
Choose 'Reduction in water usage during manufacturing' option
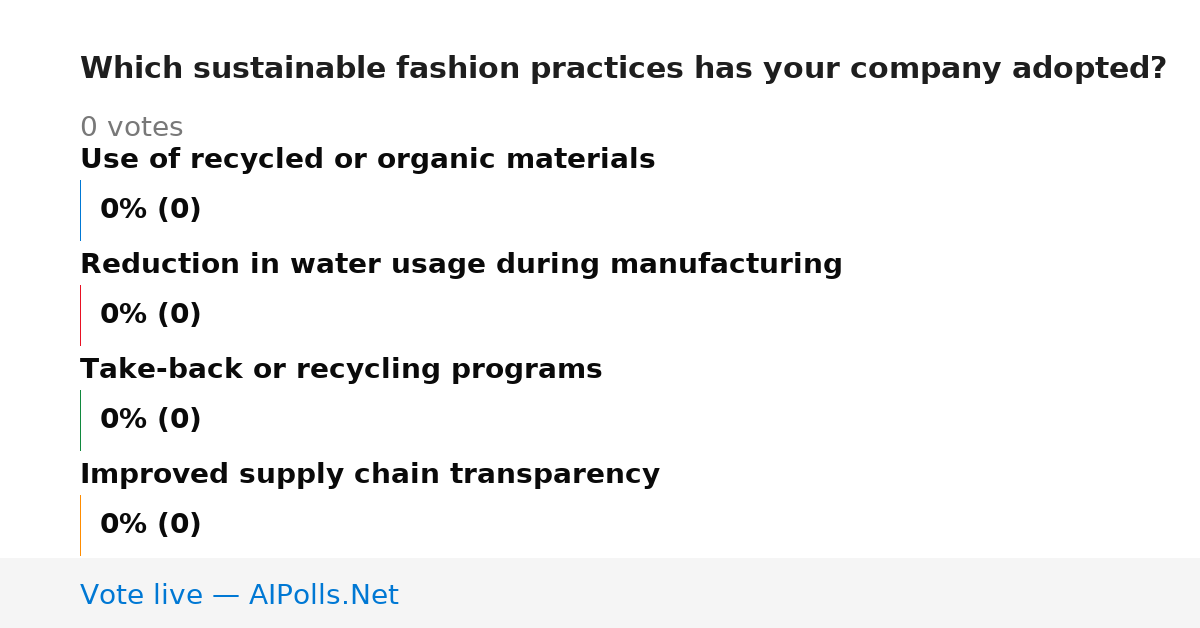click(x=461, y=264)
